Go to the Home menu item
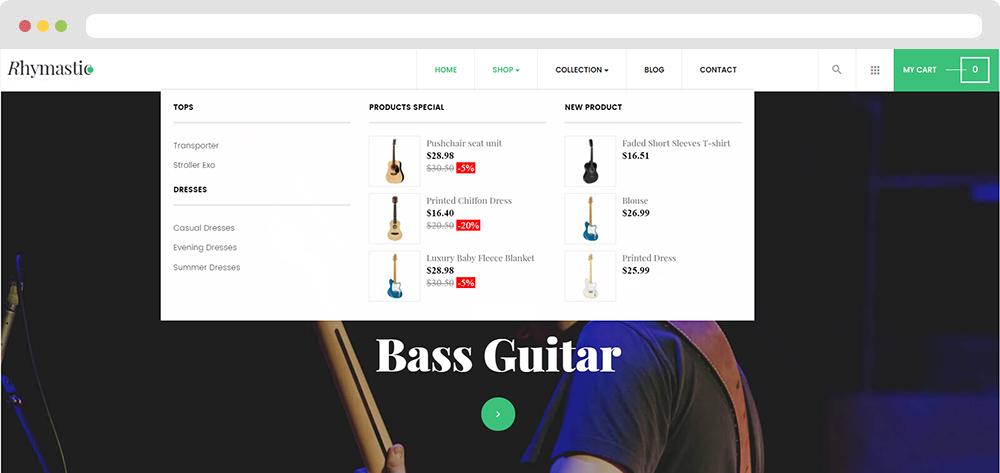1000x473 pixels. [x=446, y=70]
